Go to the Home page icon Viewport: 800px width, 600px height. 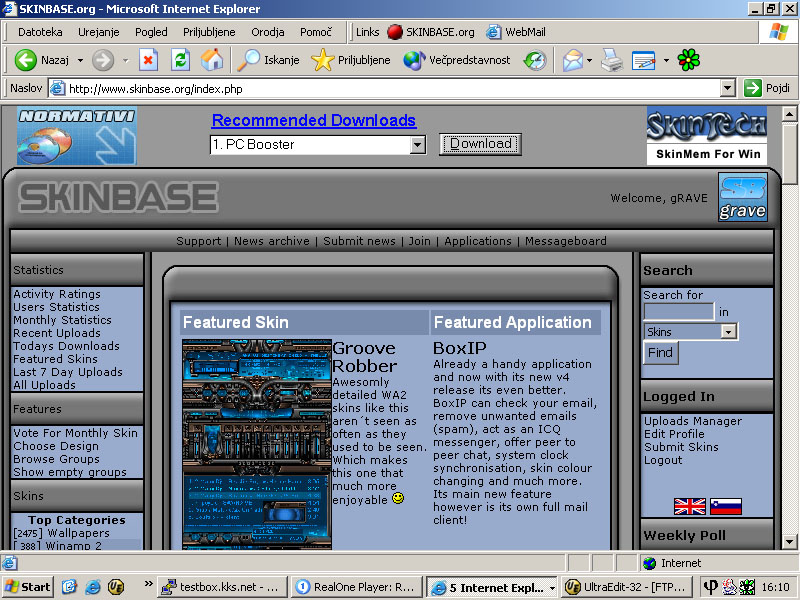[212, 60]
